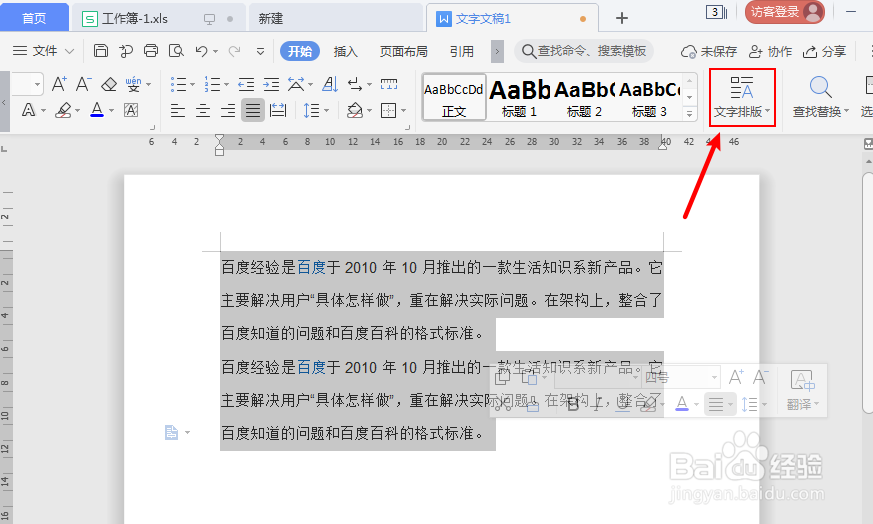Click the search commands and templates box
The height and width of the screenshot is (524, 873).
[x=583, y=51]
